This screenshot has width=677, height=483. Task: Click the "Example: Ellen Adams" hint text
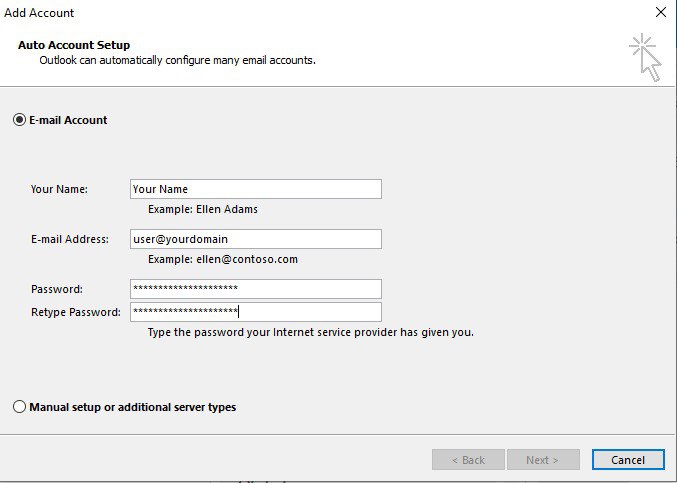tap(203, 209)
